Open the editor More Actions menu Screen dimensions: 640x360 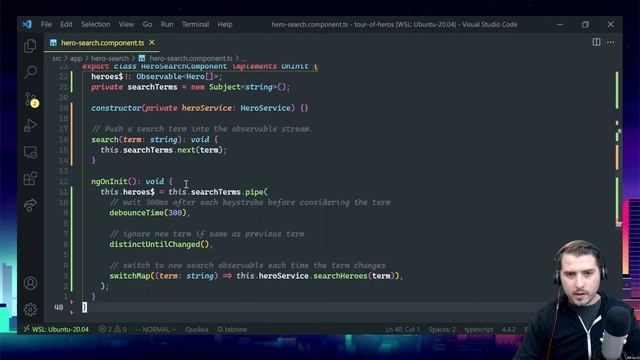click(611, 42)
